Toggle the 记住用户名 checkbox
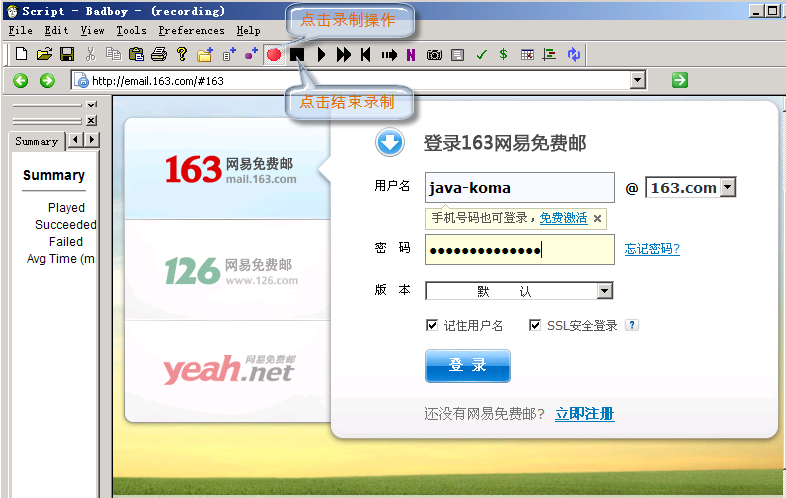 point(432,325)
